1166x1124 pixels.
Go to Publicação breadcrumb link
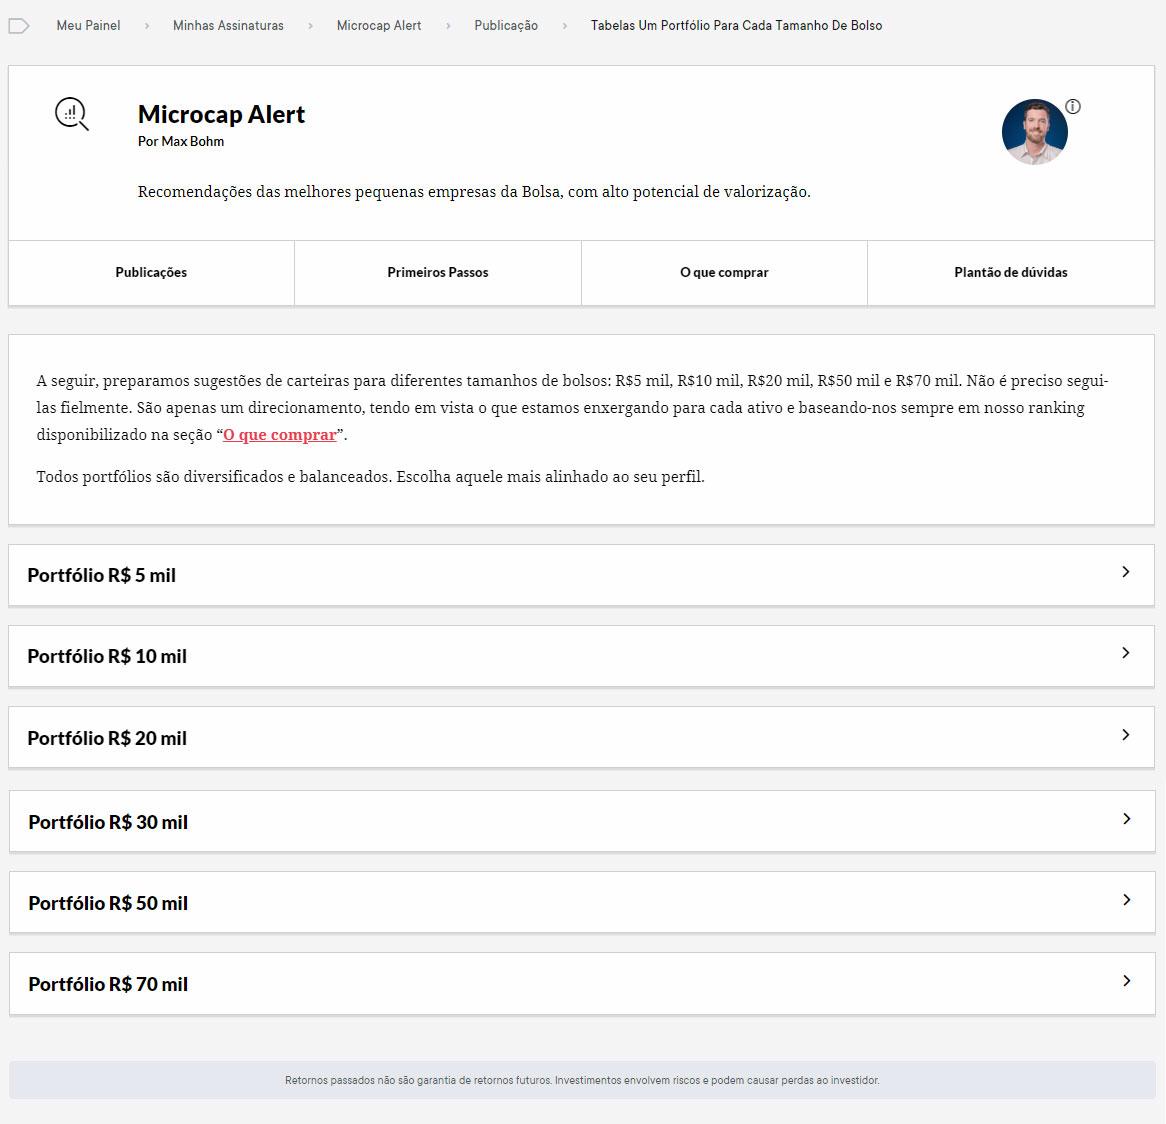[506, 26]
